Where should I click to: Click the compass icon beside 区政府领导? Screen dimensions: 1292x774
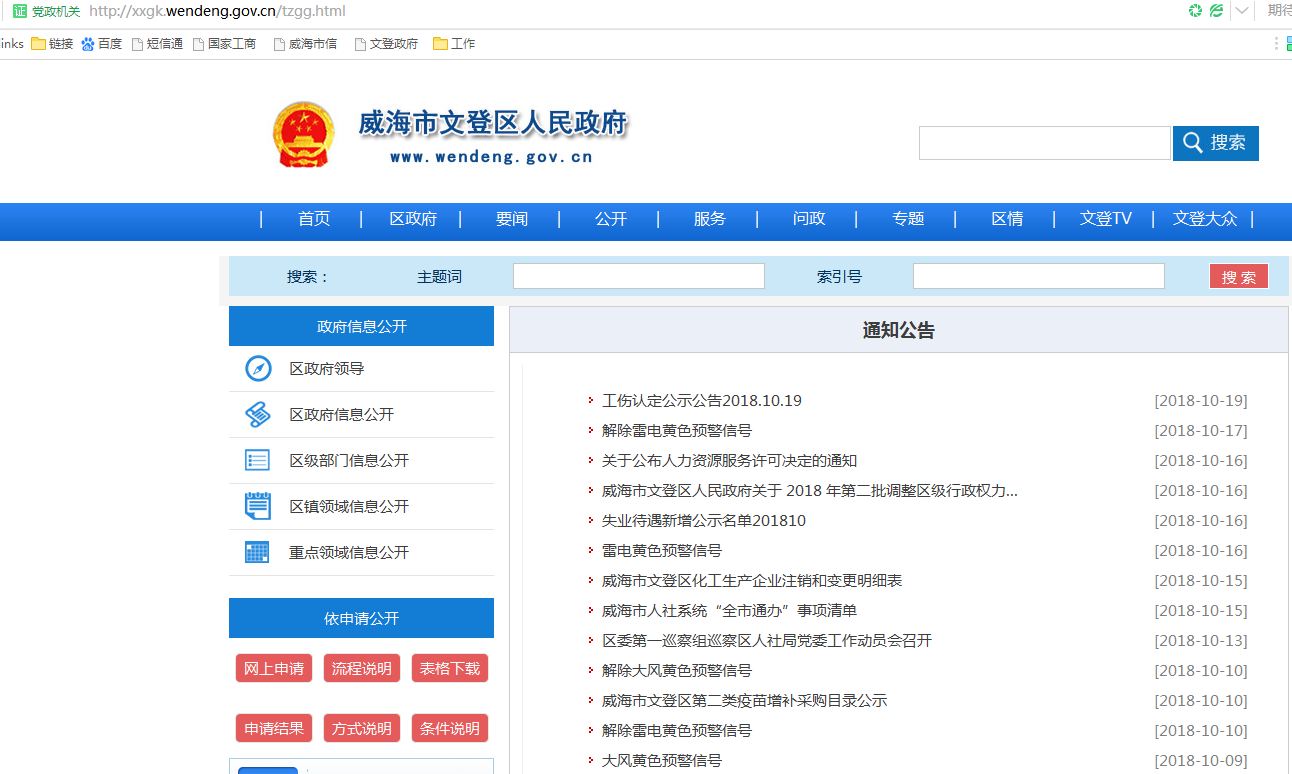click(x=258, y=369)
